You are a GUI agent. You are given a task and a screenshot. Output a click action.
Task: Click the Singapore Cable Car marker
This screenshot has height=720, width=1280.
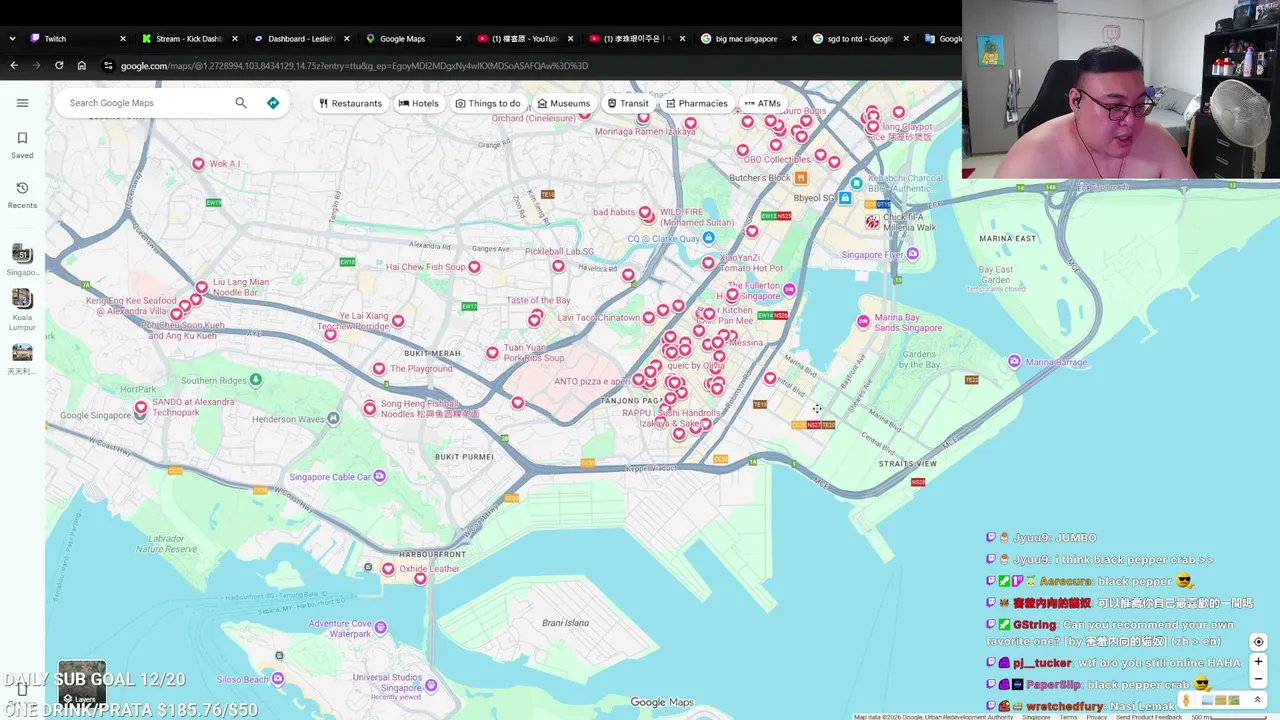(380, 477)
